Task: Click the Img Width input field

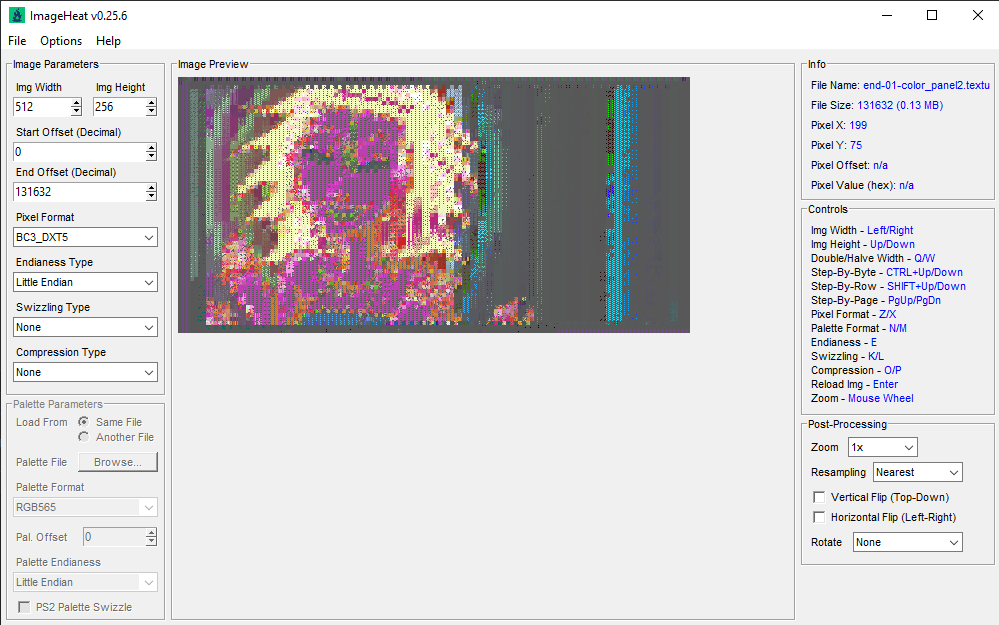Action: (41, 107)
